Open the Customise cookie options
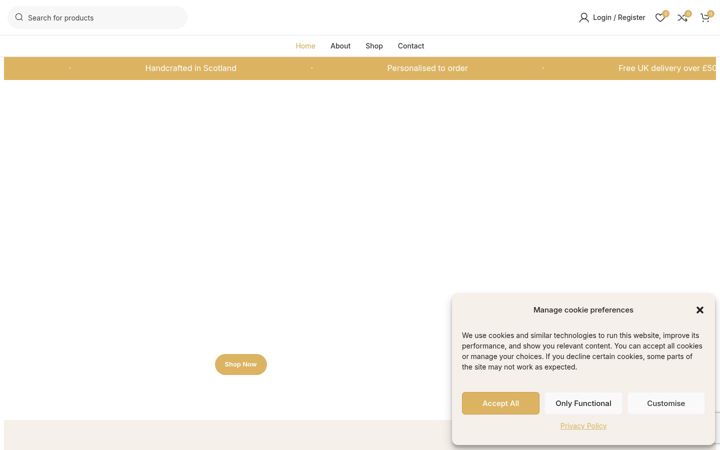The image size is (720, 450). tap(666, 403)
